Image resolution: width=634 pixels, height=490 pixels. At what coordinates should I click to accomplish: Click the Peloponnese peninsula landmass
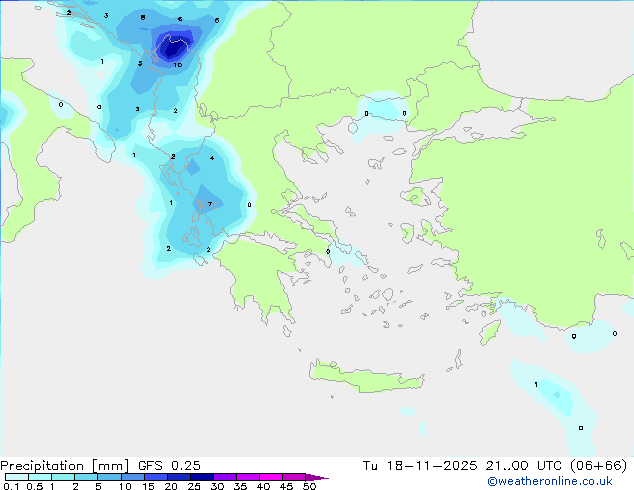[x=259, y=275]
